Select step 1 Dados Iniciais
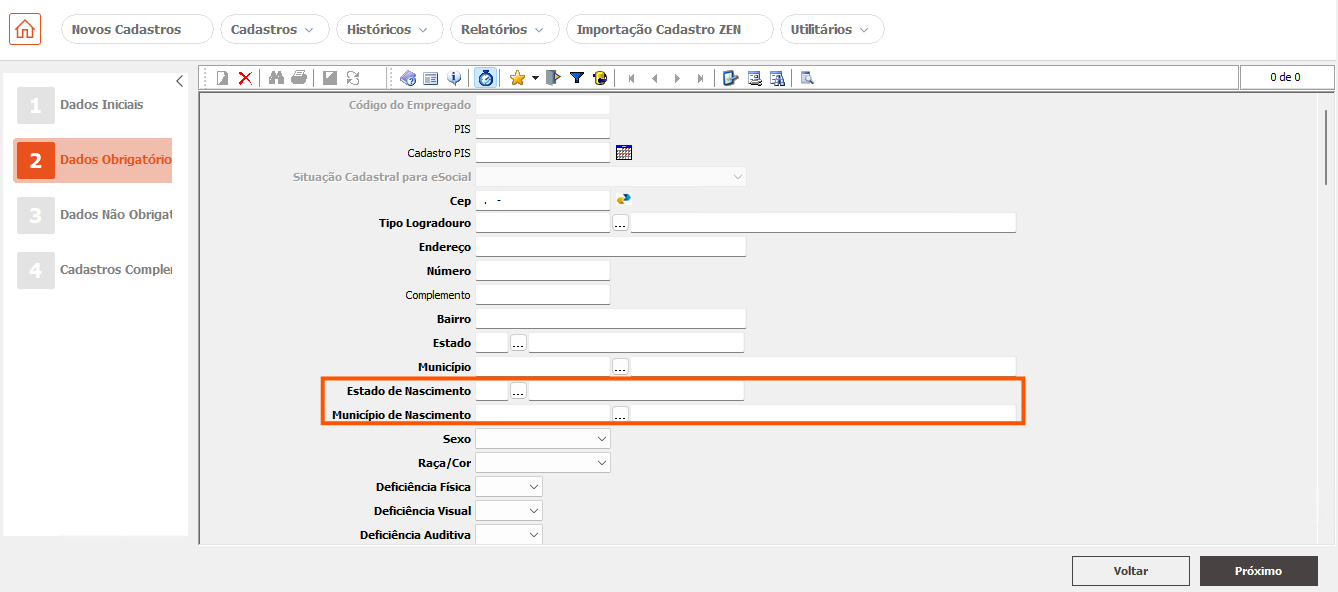 [93, 105]
